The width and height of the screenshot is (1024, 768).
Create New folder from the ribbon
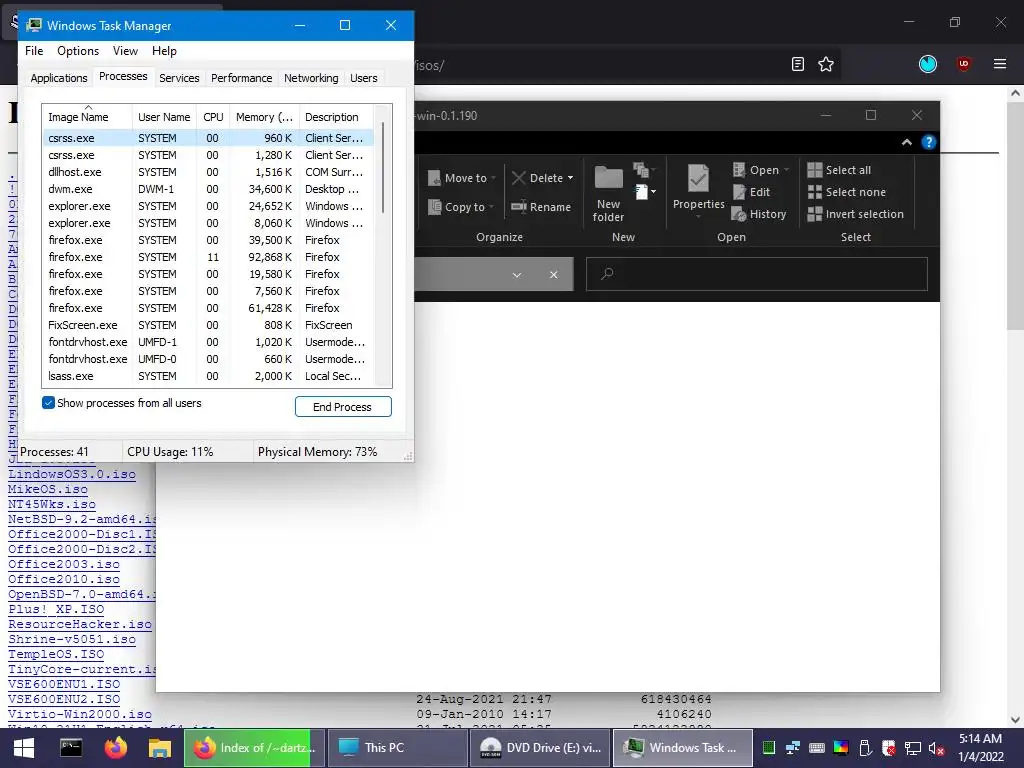click(608, 193)
